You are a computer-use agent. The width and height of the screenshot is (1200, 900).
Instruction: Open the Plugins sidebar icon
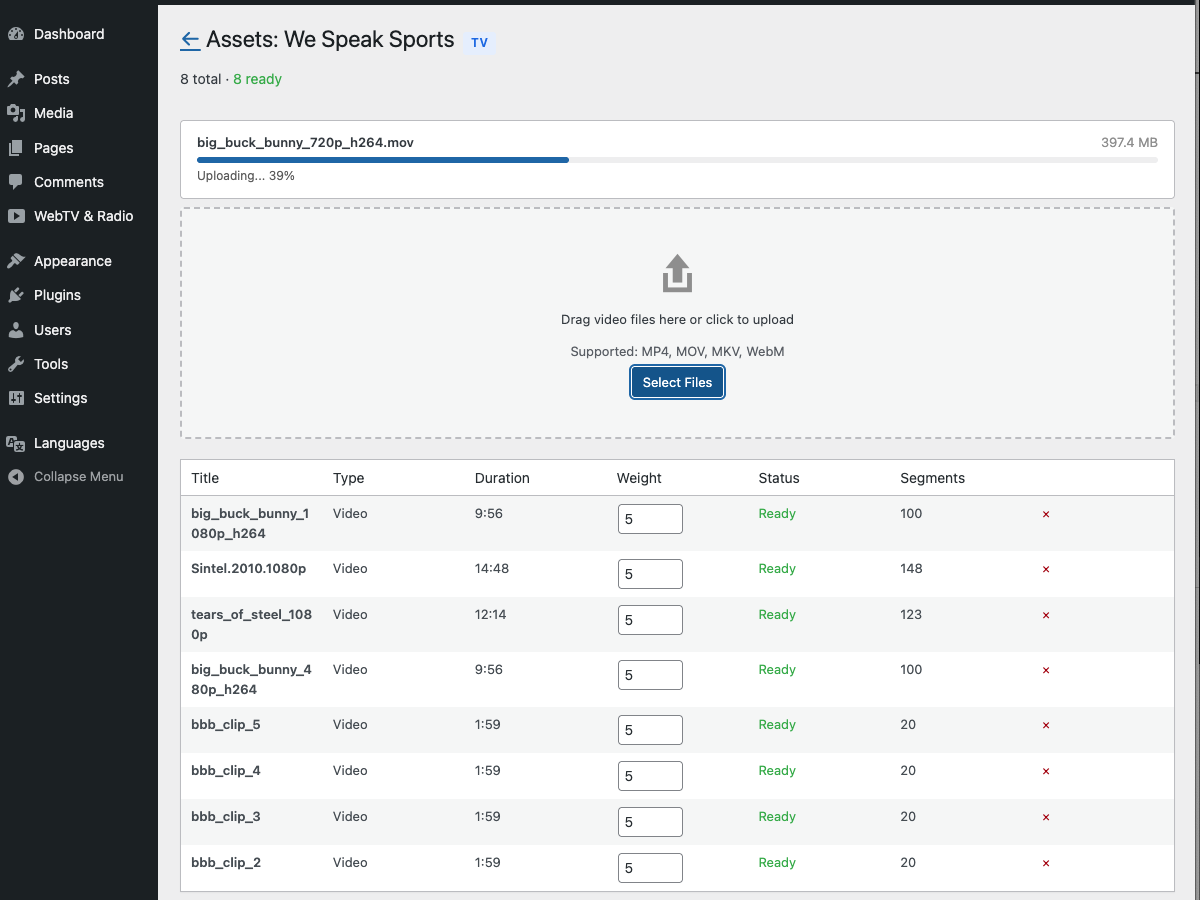coord(16,295)
